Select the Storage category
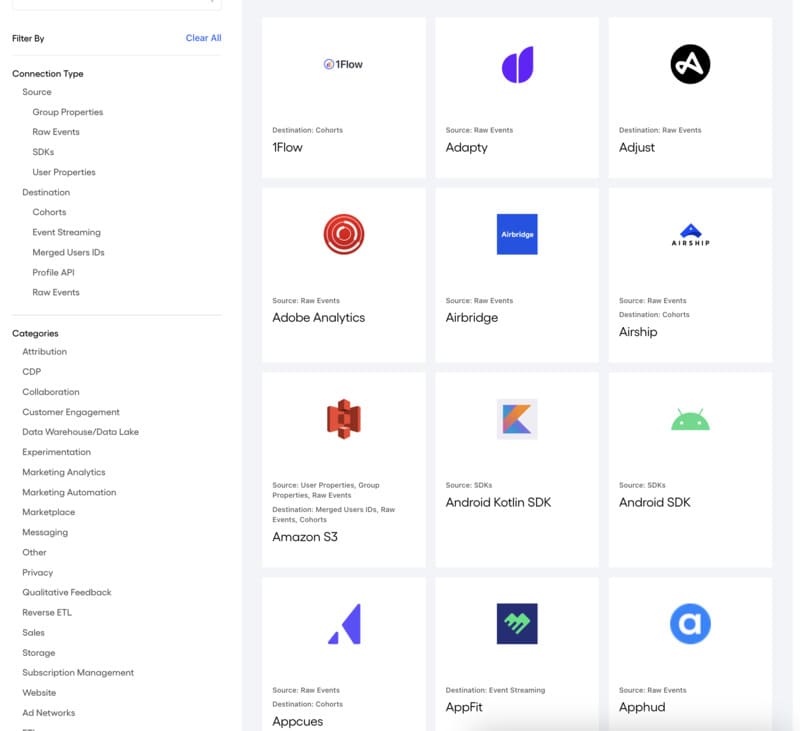 [38, 652]
